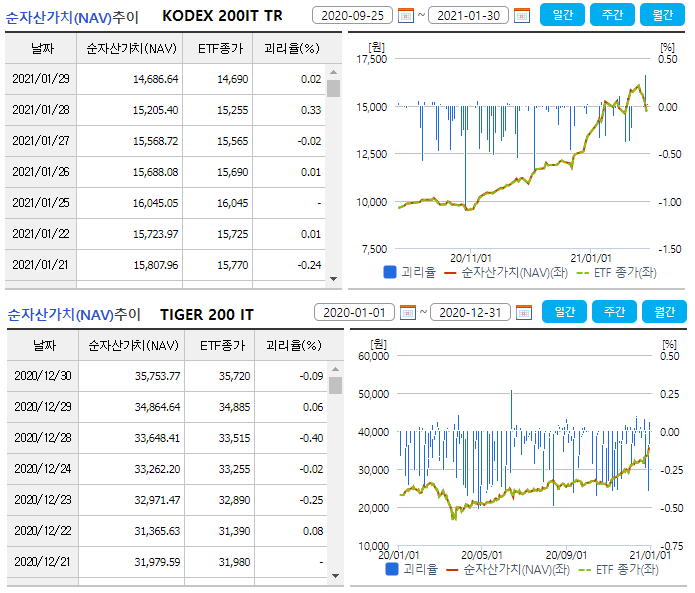Toggle 괴리율 blue legend swatch in KODEX chart
This screenshot has width=695, height=593.
[390, 272]
